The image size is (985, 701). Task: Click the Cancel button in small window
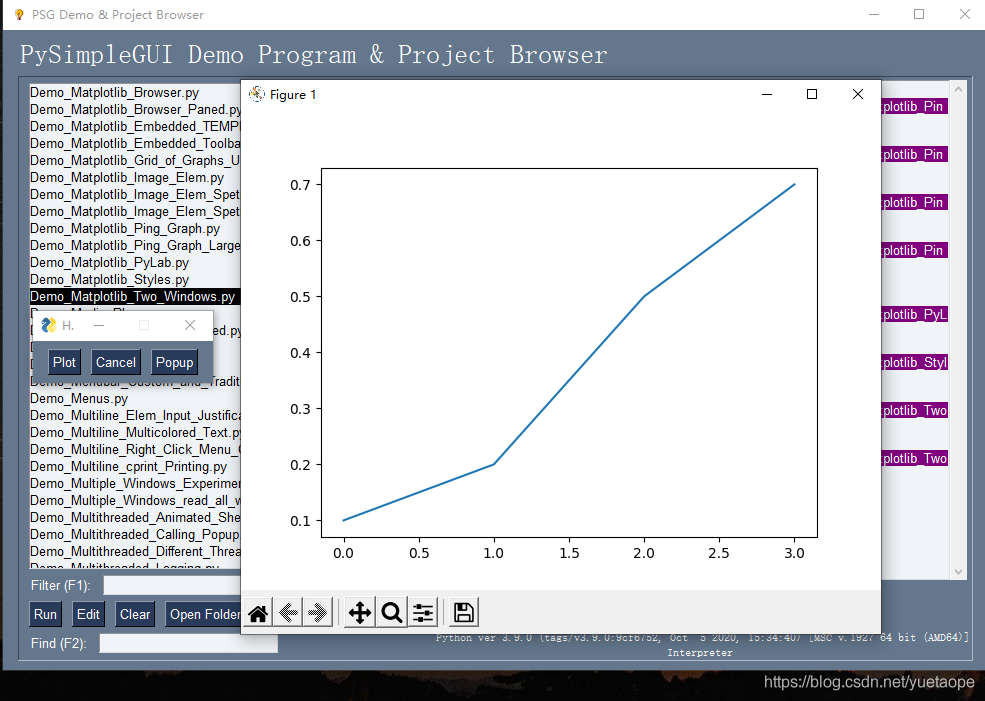[x=116, y=362]
